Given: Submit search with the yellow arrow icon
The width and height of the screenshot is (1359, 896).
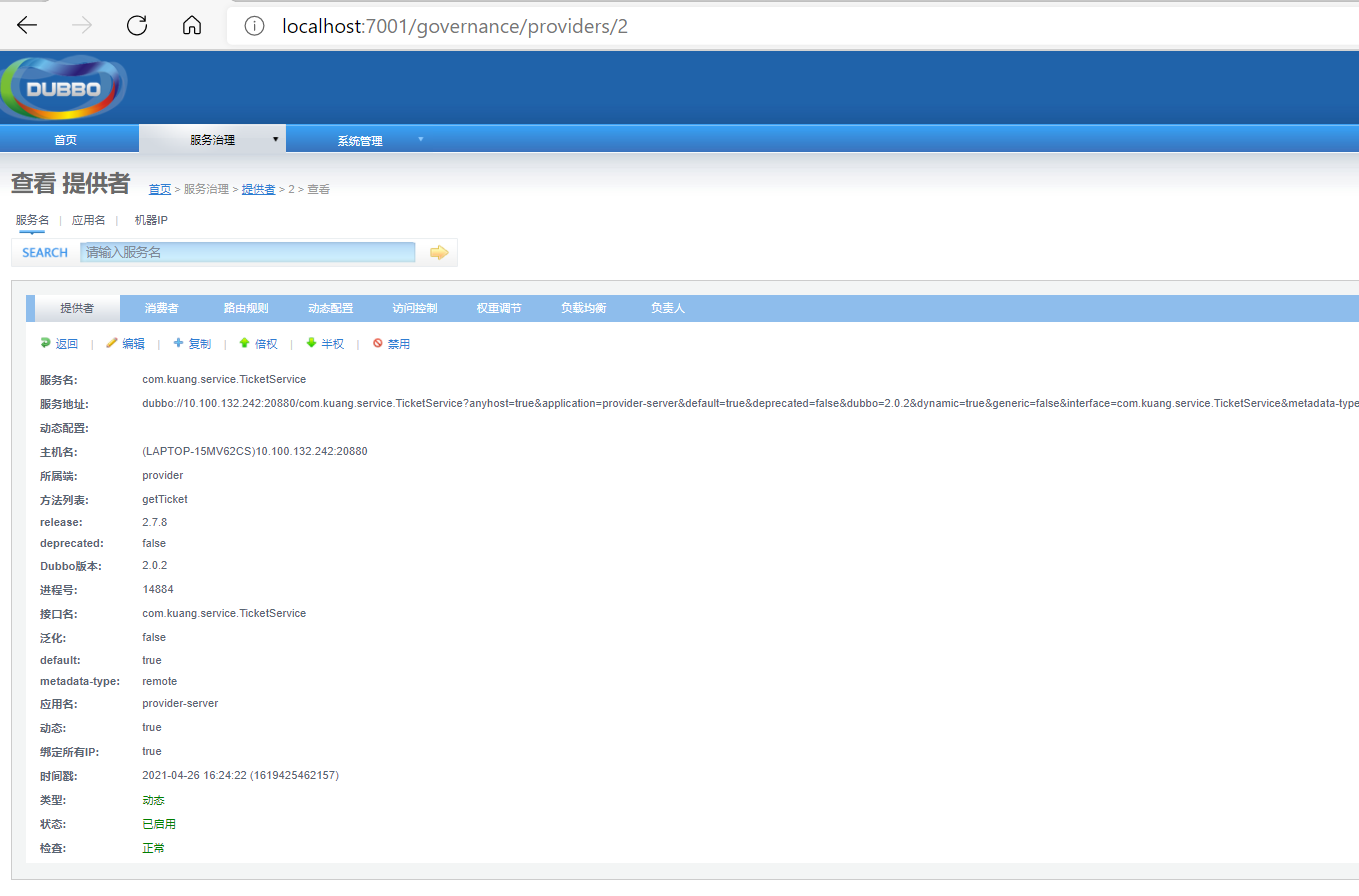Looking at the screenshot, I should coord(439,253).
